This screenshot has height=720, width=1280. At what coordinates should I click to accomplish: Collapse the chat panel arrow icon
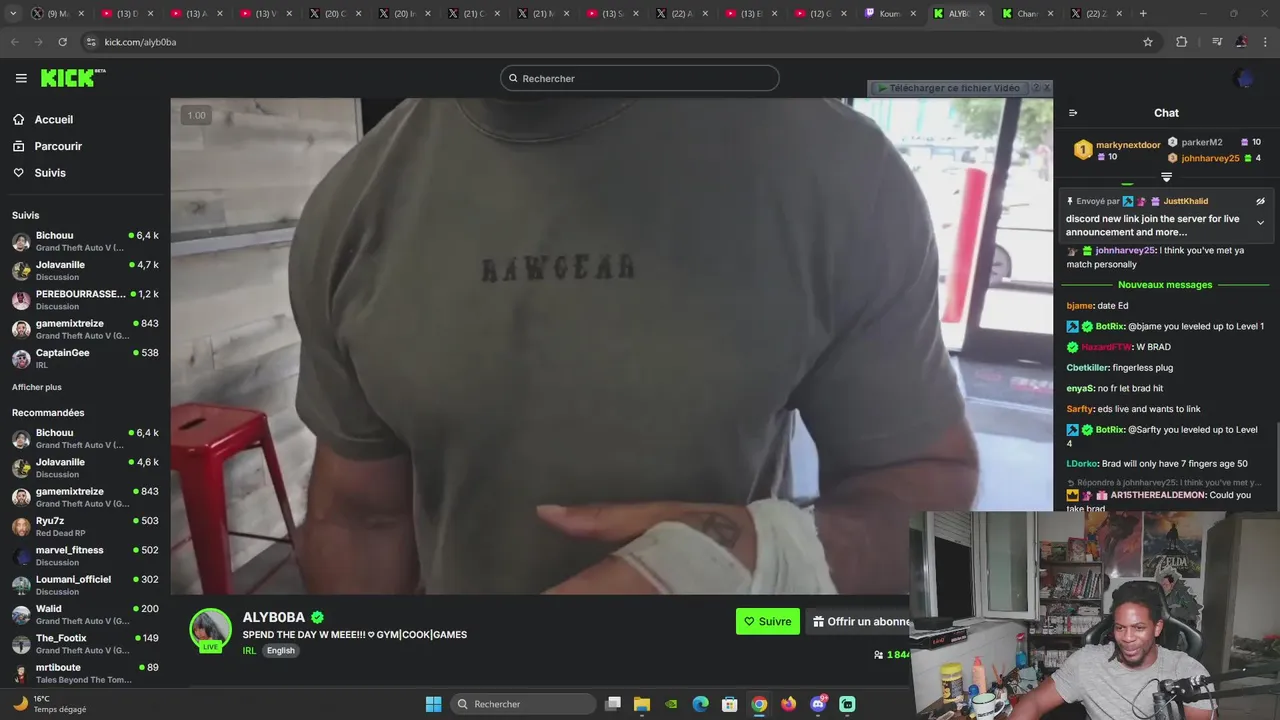click(1073, 113)
